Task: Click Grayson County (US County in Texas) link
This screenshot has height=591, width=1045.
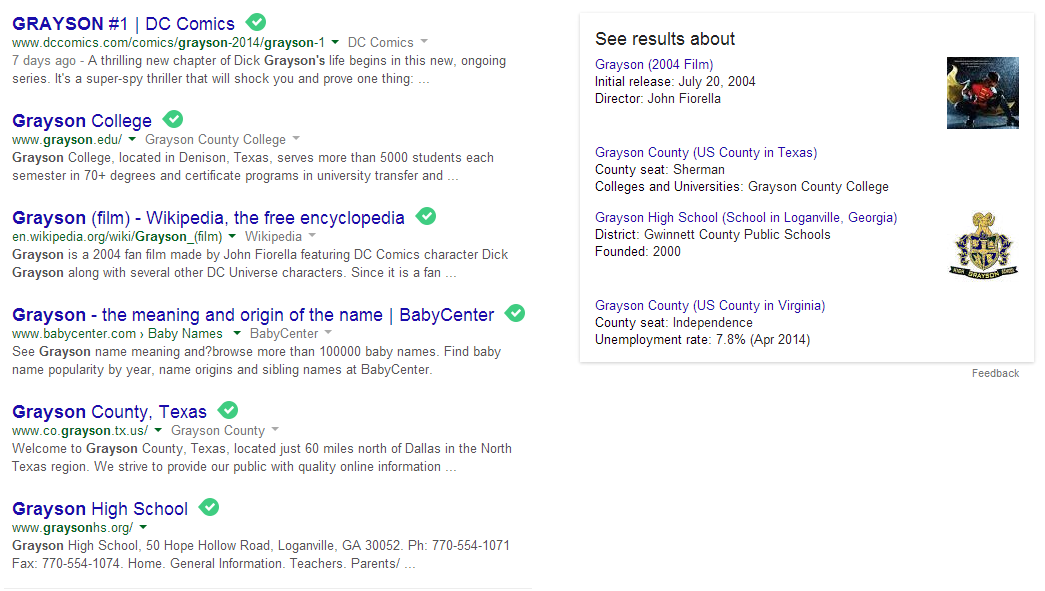Action: coord(706,153)
